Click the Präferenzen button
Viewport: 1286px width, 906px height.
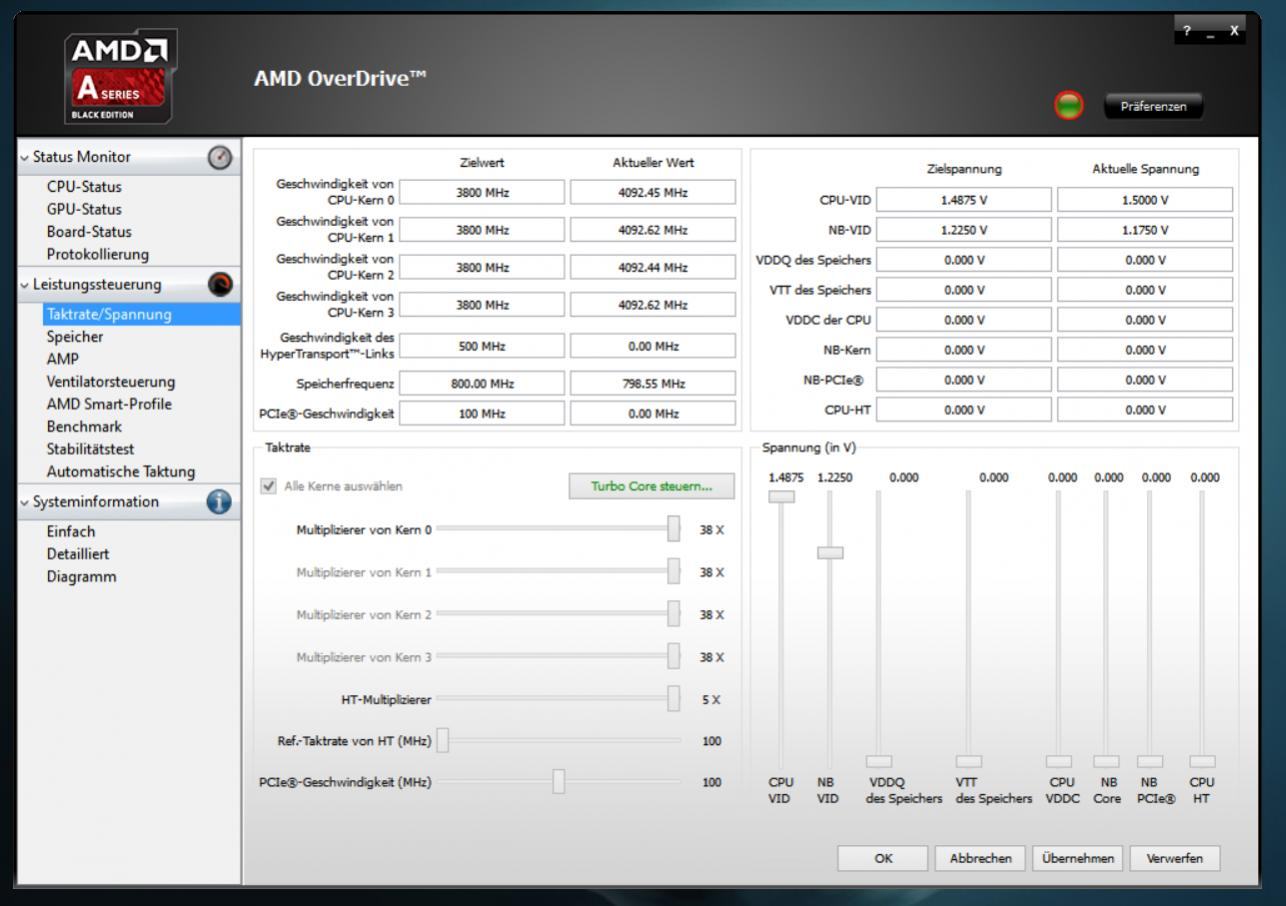[x=1154, y=105]
